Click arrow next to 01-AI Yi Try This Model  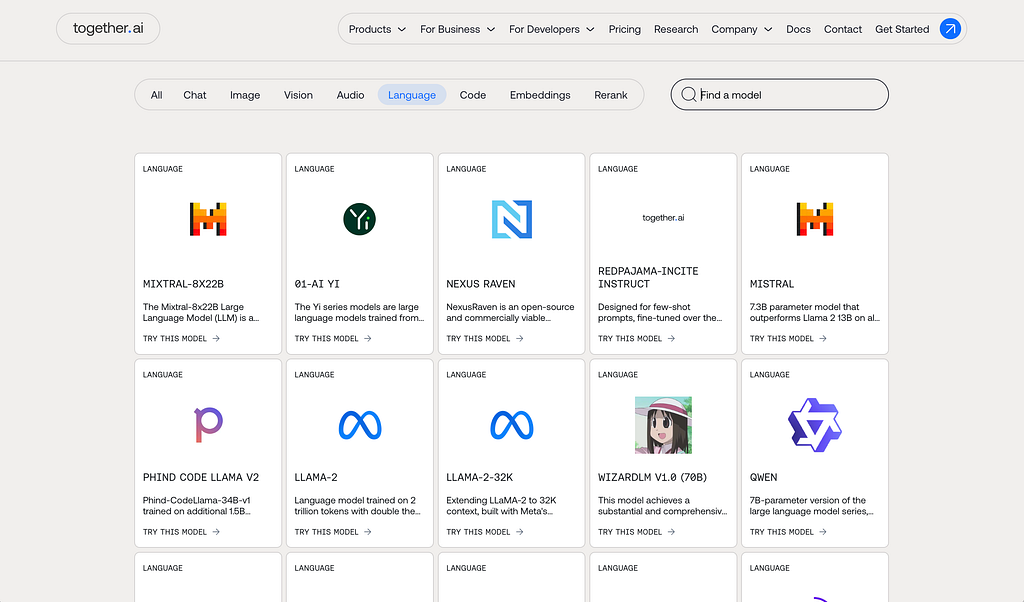tap(368, 338)
